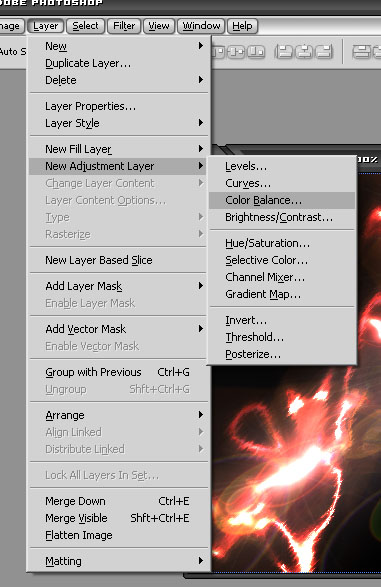This screenshot has width=381, height=587.
Task: Add a Channel Mixer adjustment layer
Action: [x=282, y=277]
